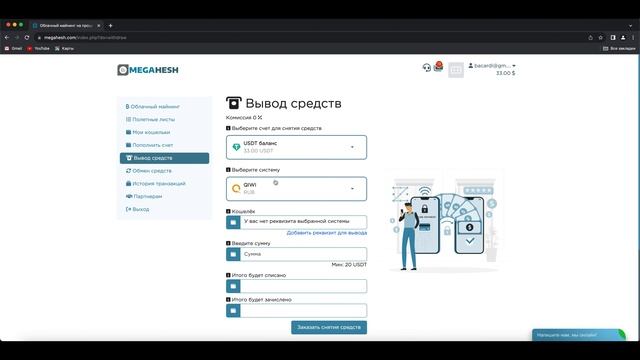Click the QIWI logo icon
The image size is (640, 360).
236,189
